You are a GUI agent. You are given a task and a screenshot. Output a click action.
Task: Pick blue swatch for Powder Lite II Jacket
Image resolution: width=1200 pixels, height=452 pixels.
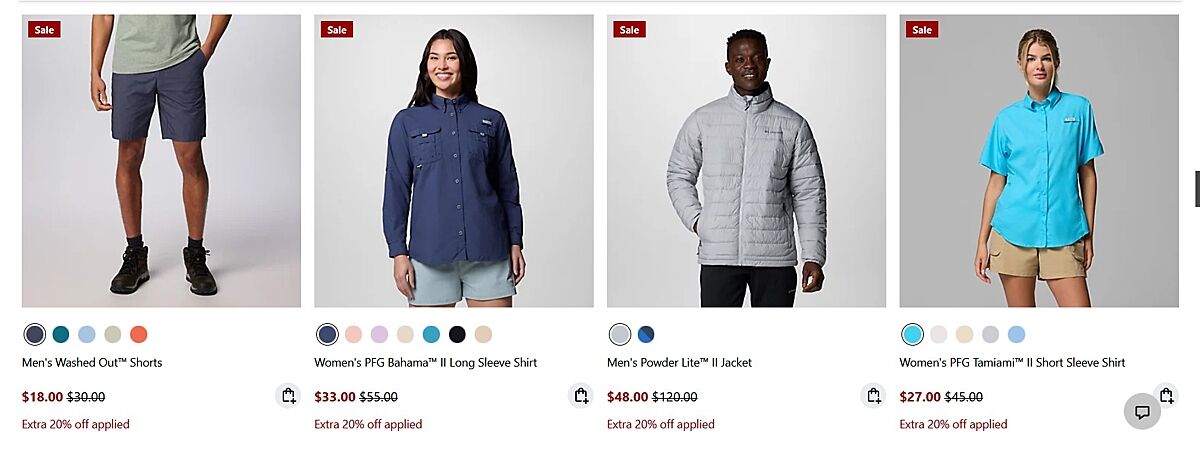646,334
